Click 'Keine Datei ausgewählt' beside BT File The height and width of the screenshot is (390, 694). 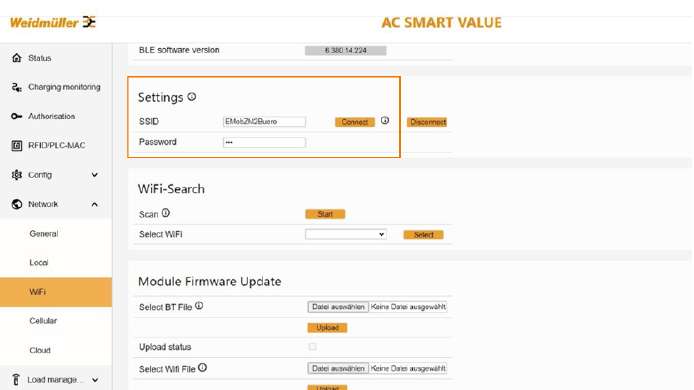(x=408, y=307)
